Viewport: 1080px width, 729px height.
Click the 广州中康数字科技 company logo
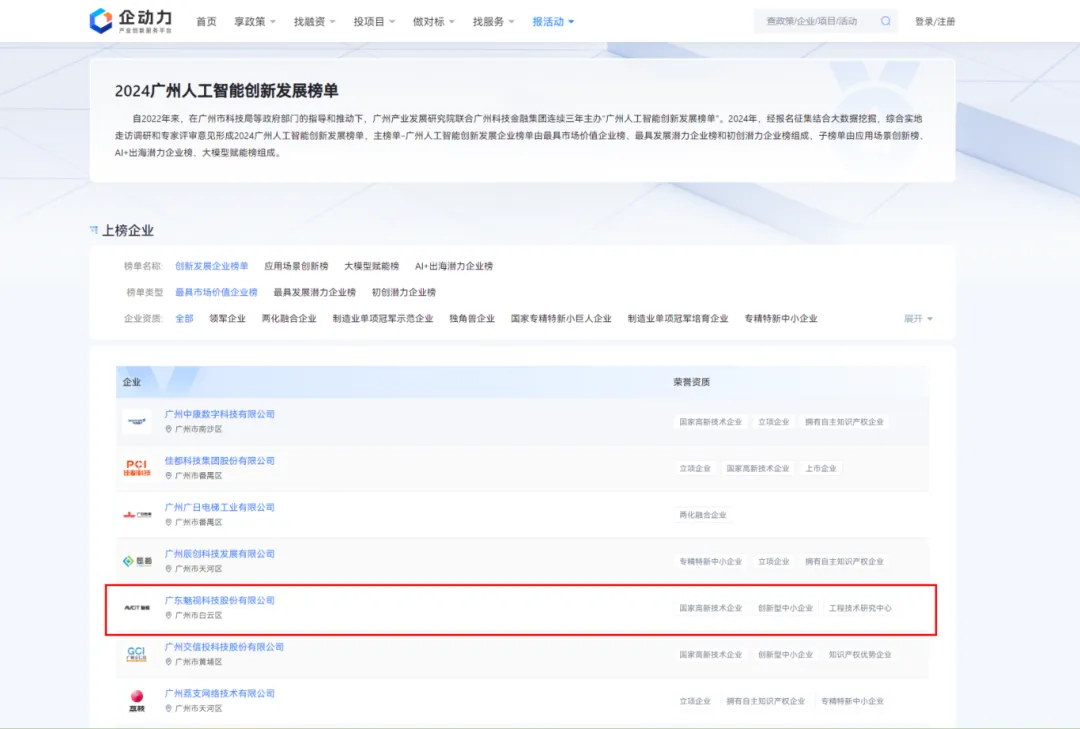click(x=137, y=421)
